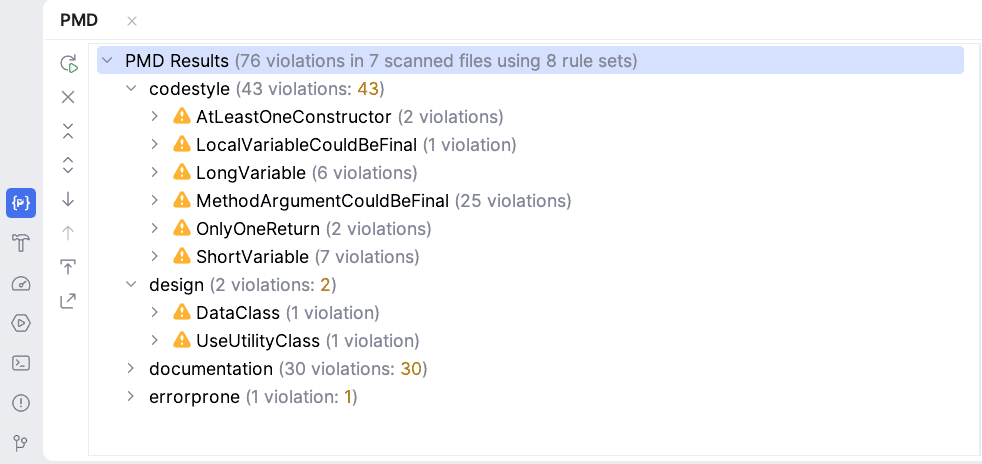Open the Problems tool window
The image size is (982, 464).
tap(21, 403)
